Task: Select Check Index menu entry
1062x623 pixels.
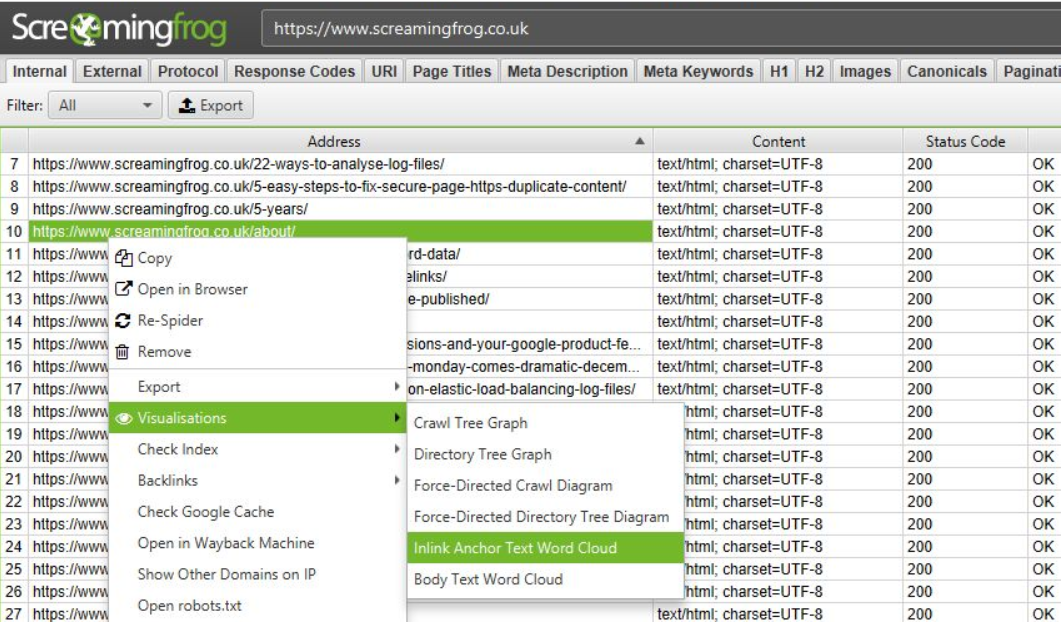Action: 257,449
